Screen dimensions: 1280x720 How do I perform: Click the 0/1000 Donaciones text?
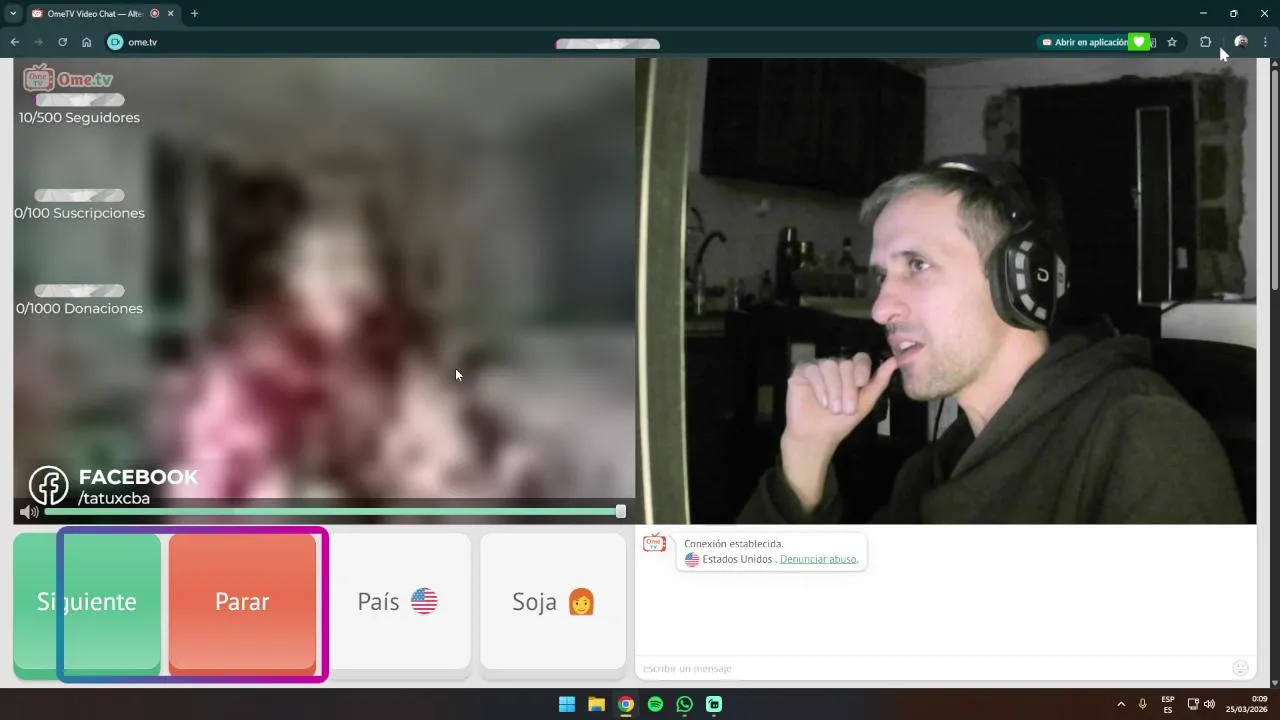coord(79,308)
